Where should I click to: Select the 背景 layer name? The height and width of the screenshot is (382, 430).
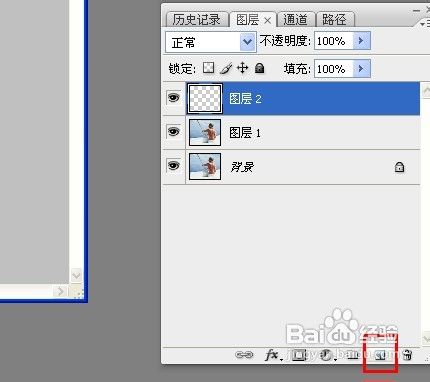click(x=242, y=167)
